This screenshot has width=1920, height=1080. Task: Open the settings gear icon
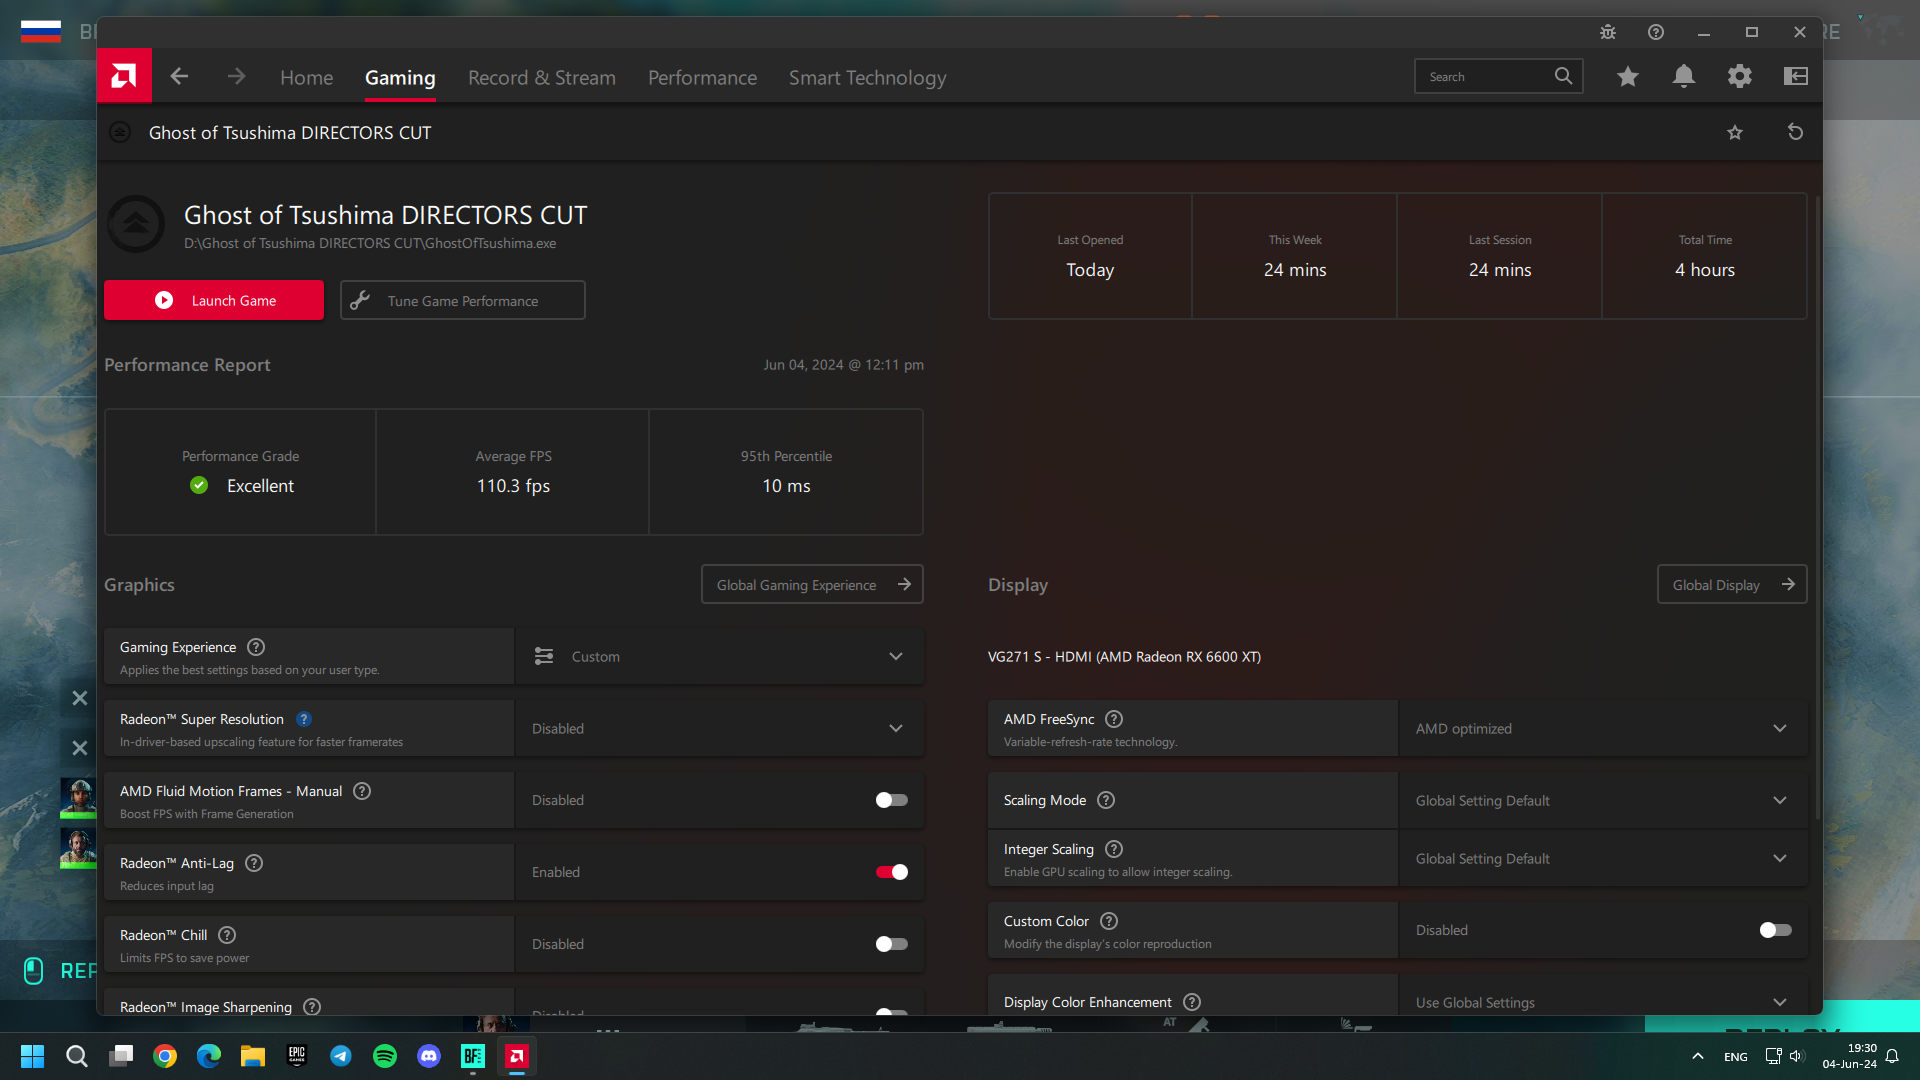tap(1740, 76)
